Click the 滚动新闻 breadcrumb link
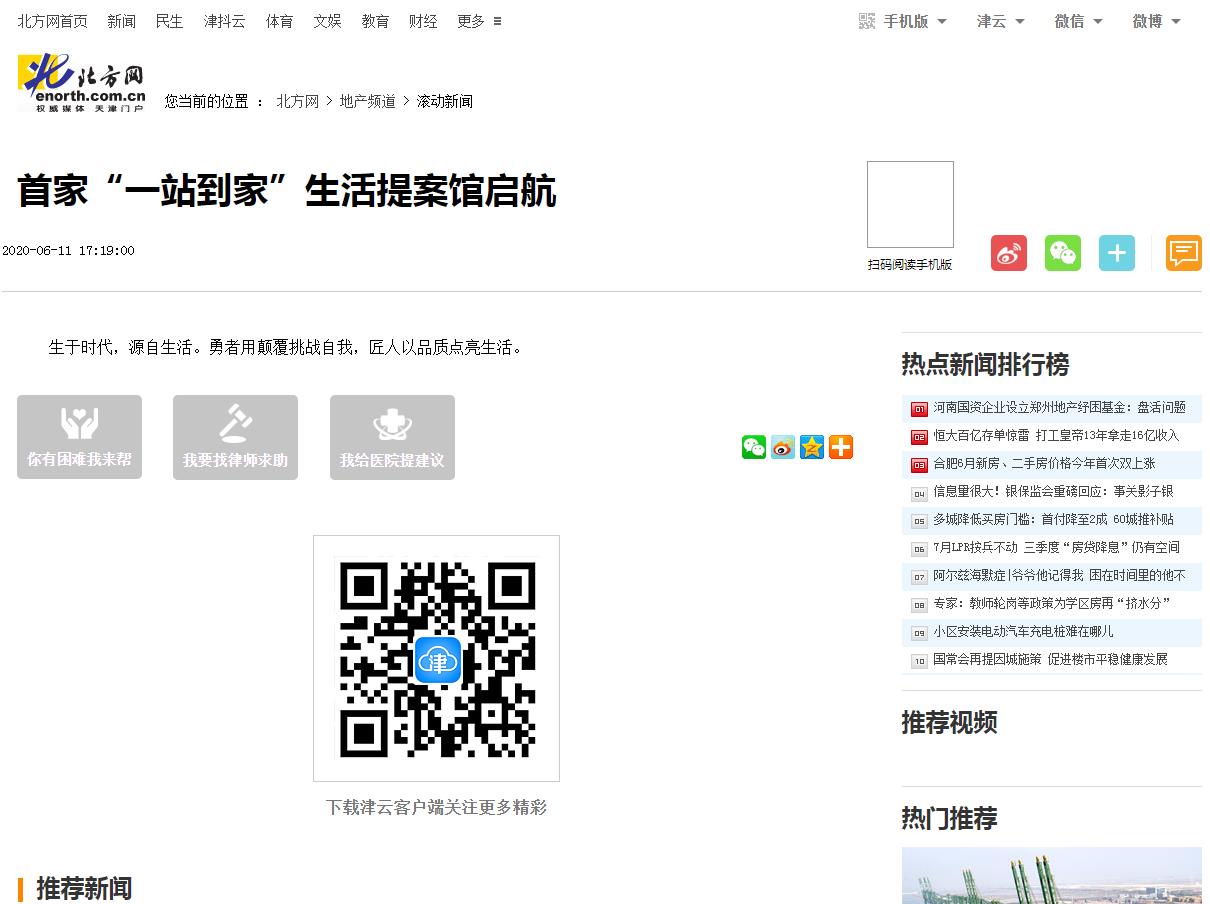Screen dimensions: 1210x904 pos(445,101)
